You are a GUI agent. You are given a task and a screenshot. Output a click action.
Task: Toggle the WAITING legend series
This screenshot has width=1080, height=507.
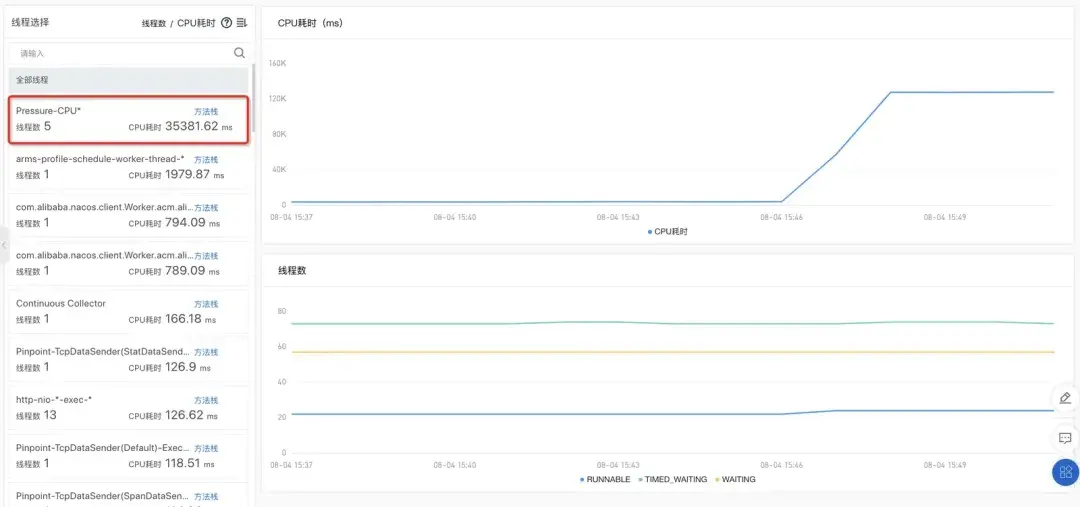pyautogui.click(x=735, y=480)
